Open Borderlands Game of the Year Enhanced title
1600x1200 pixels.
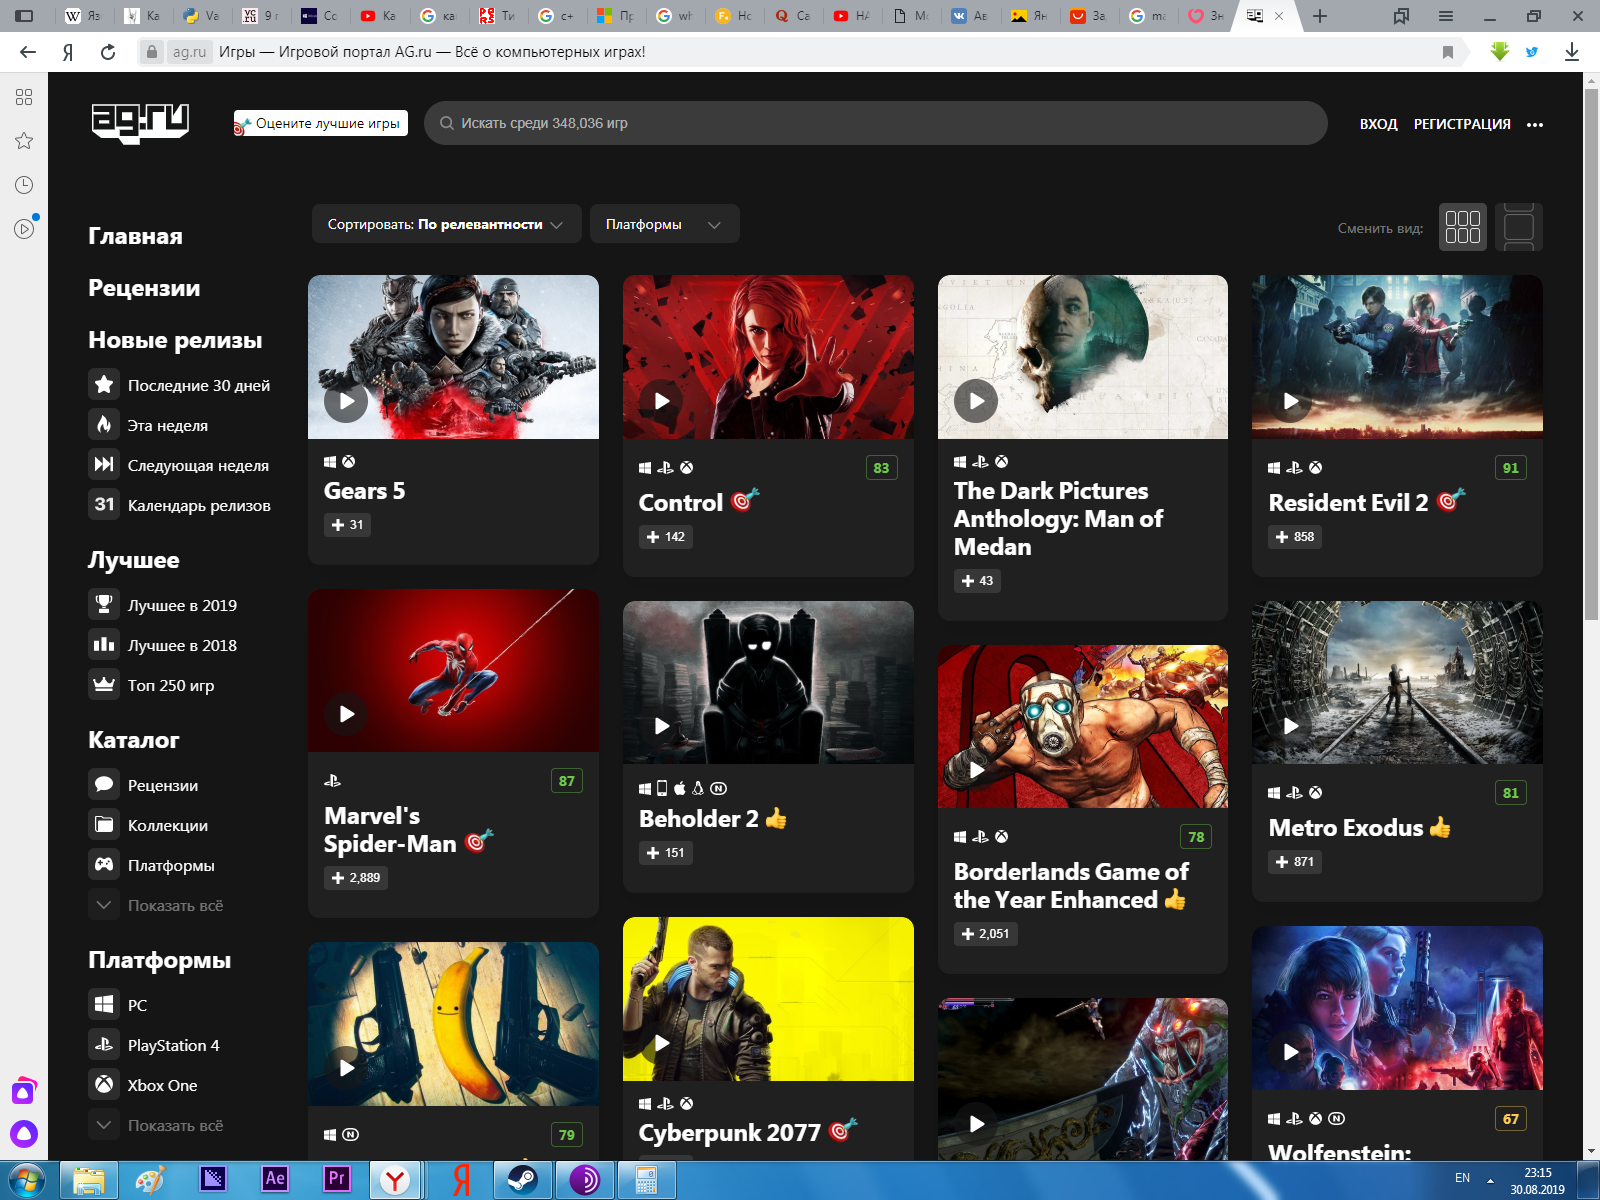coord(1071,886)
